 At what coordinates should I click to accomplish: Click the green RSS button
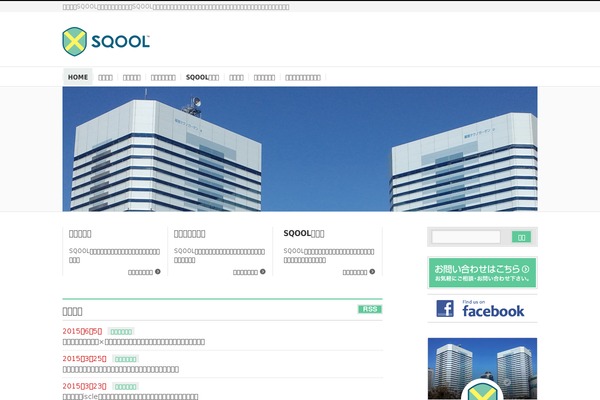(370, 309)
